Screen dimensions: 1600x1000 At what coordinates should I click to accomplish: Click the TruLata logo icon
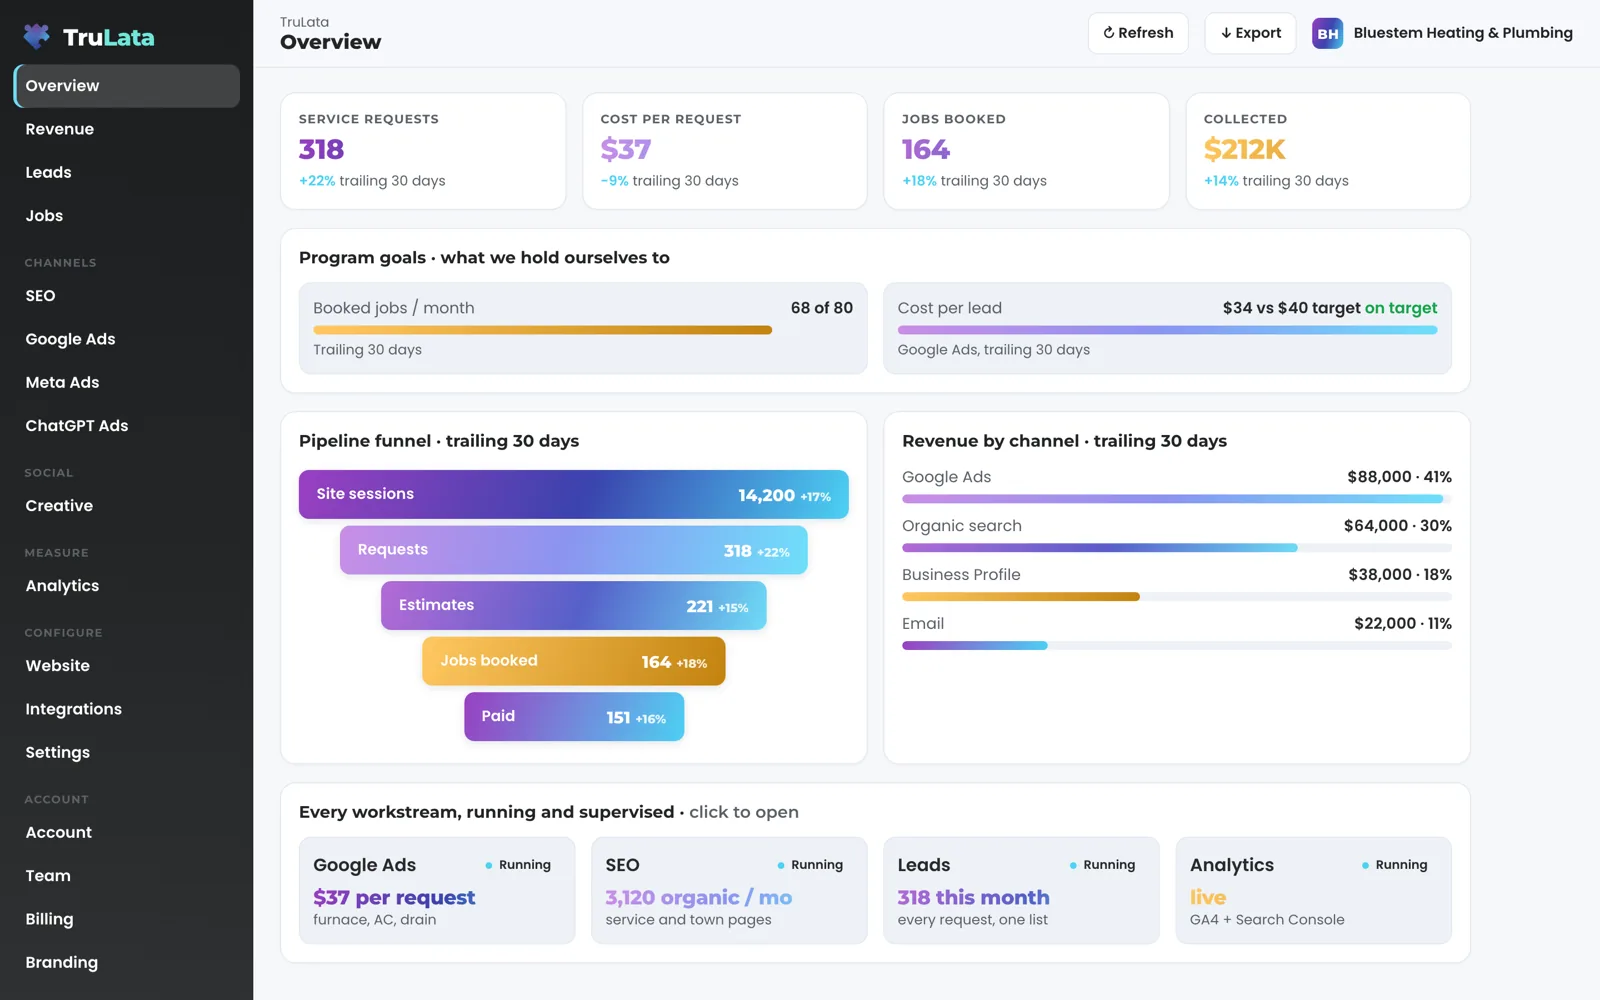tap(37, 37)
